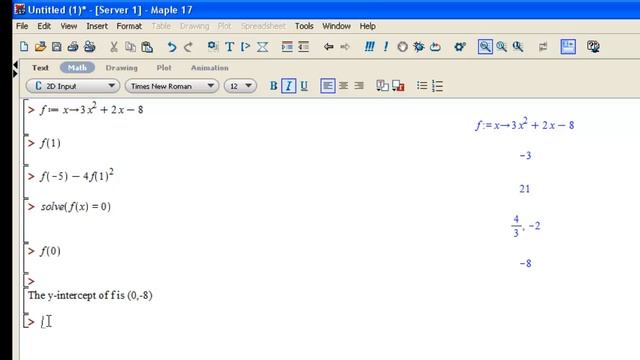640x360 pixels.
Task: Open the View menu
Action: click(69, 26)
